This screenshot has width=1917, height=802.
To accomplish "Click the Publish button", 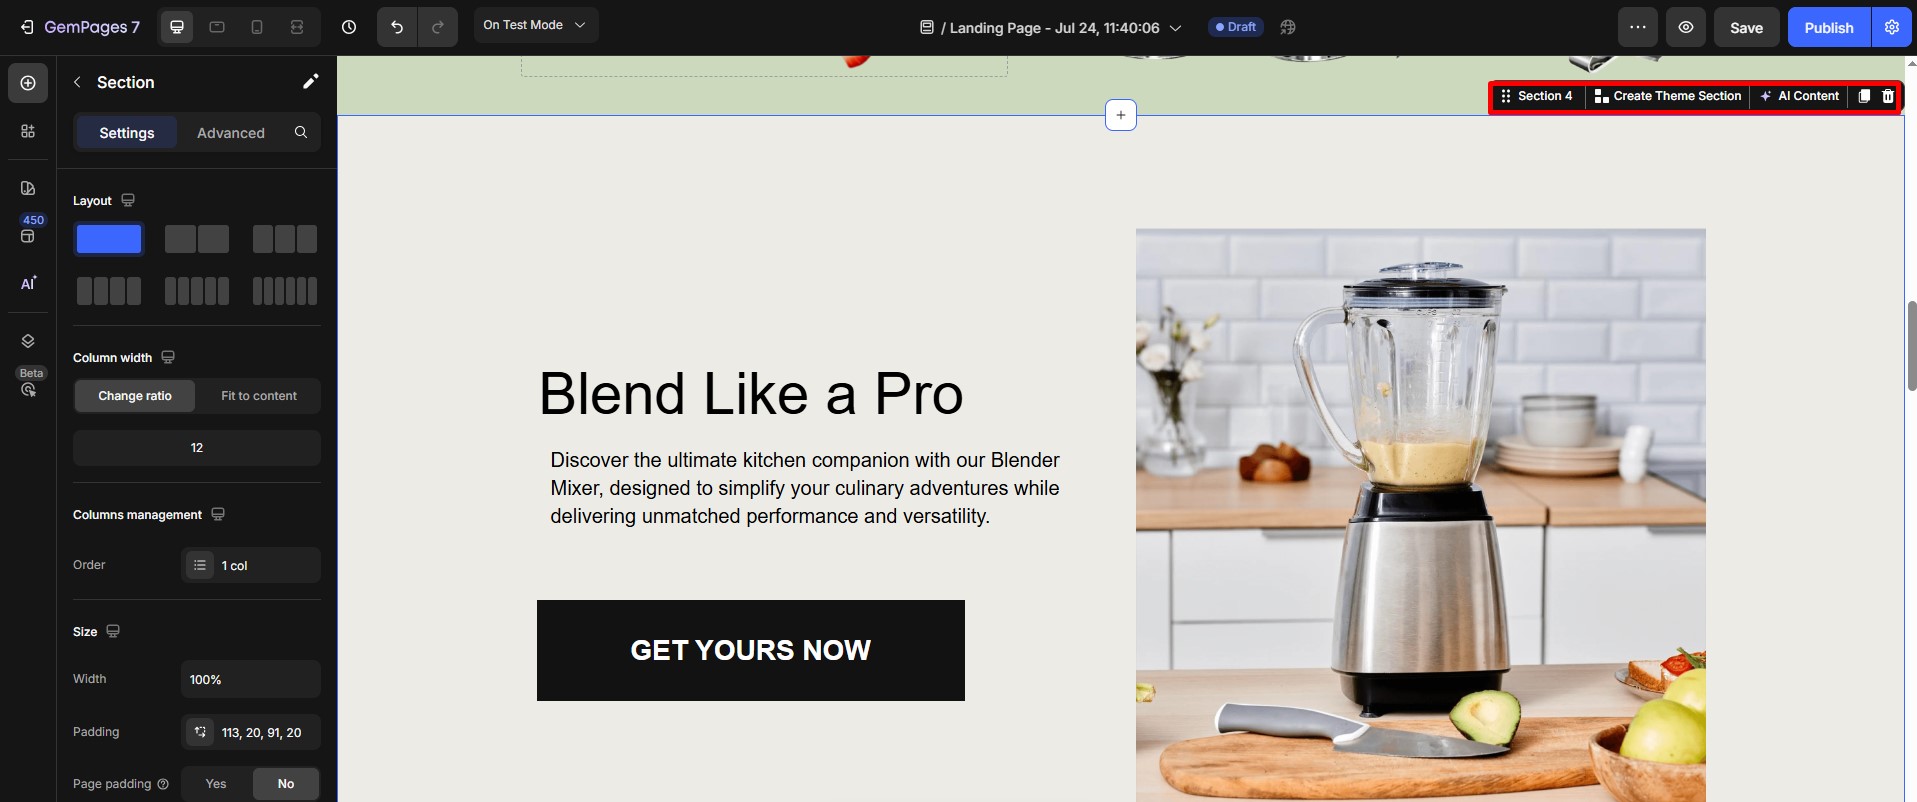I will click(1829, 27).
